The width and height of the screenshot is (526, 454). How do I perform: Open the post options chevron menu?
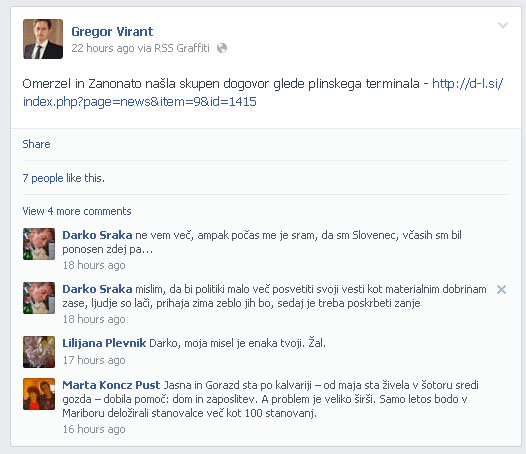pyautogui.click(x=503, y=25)
